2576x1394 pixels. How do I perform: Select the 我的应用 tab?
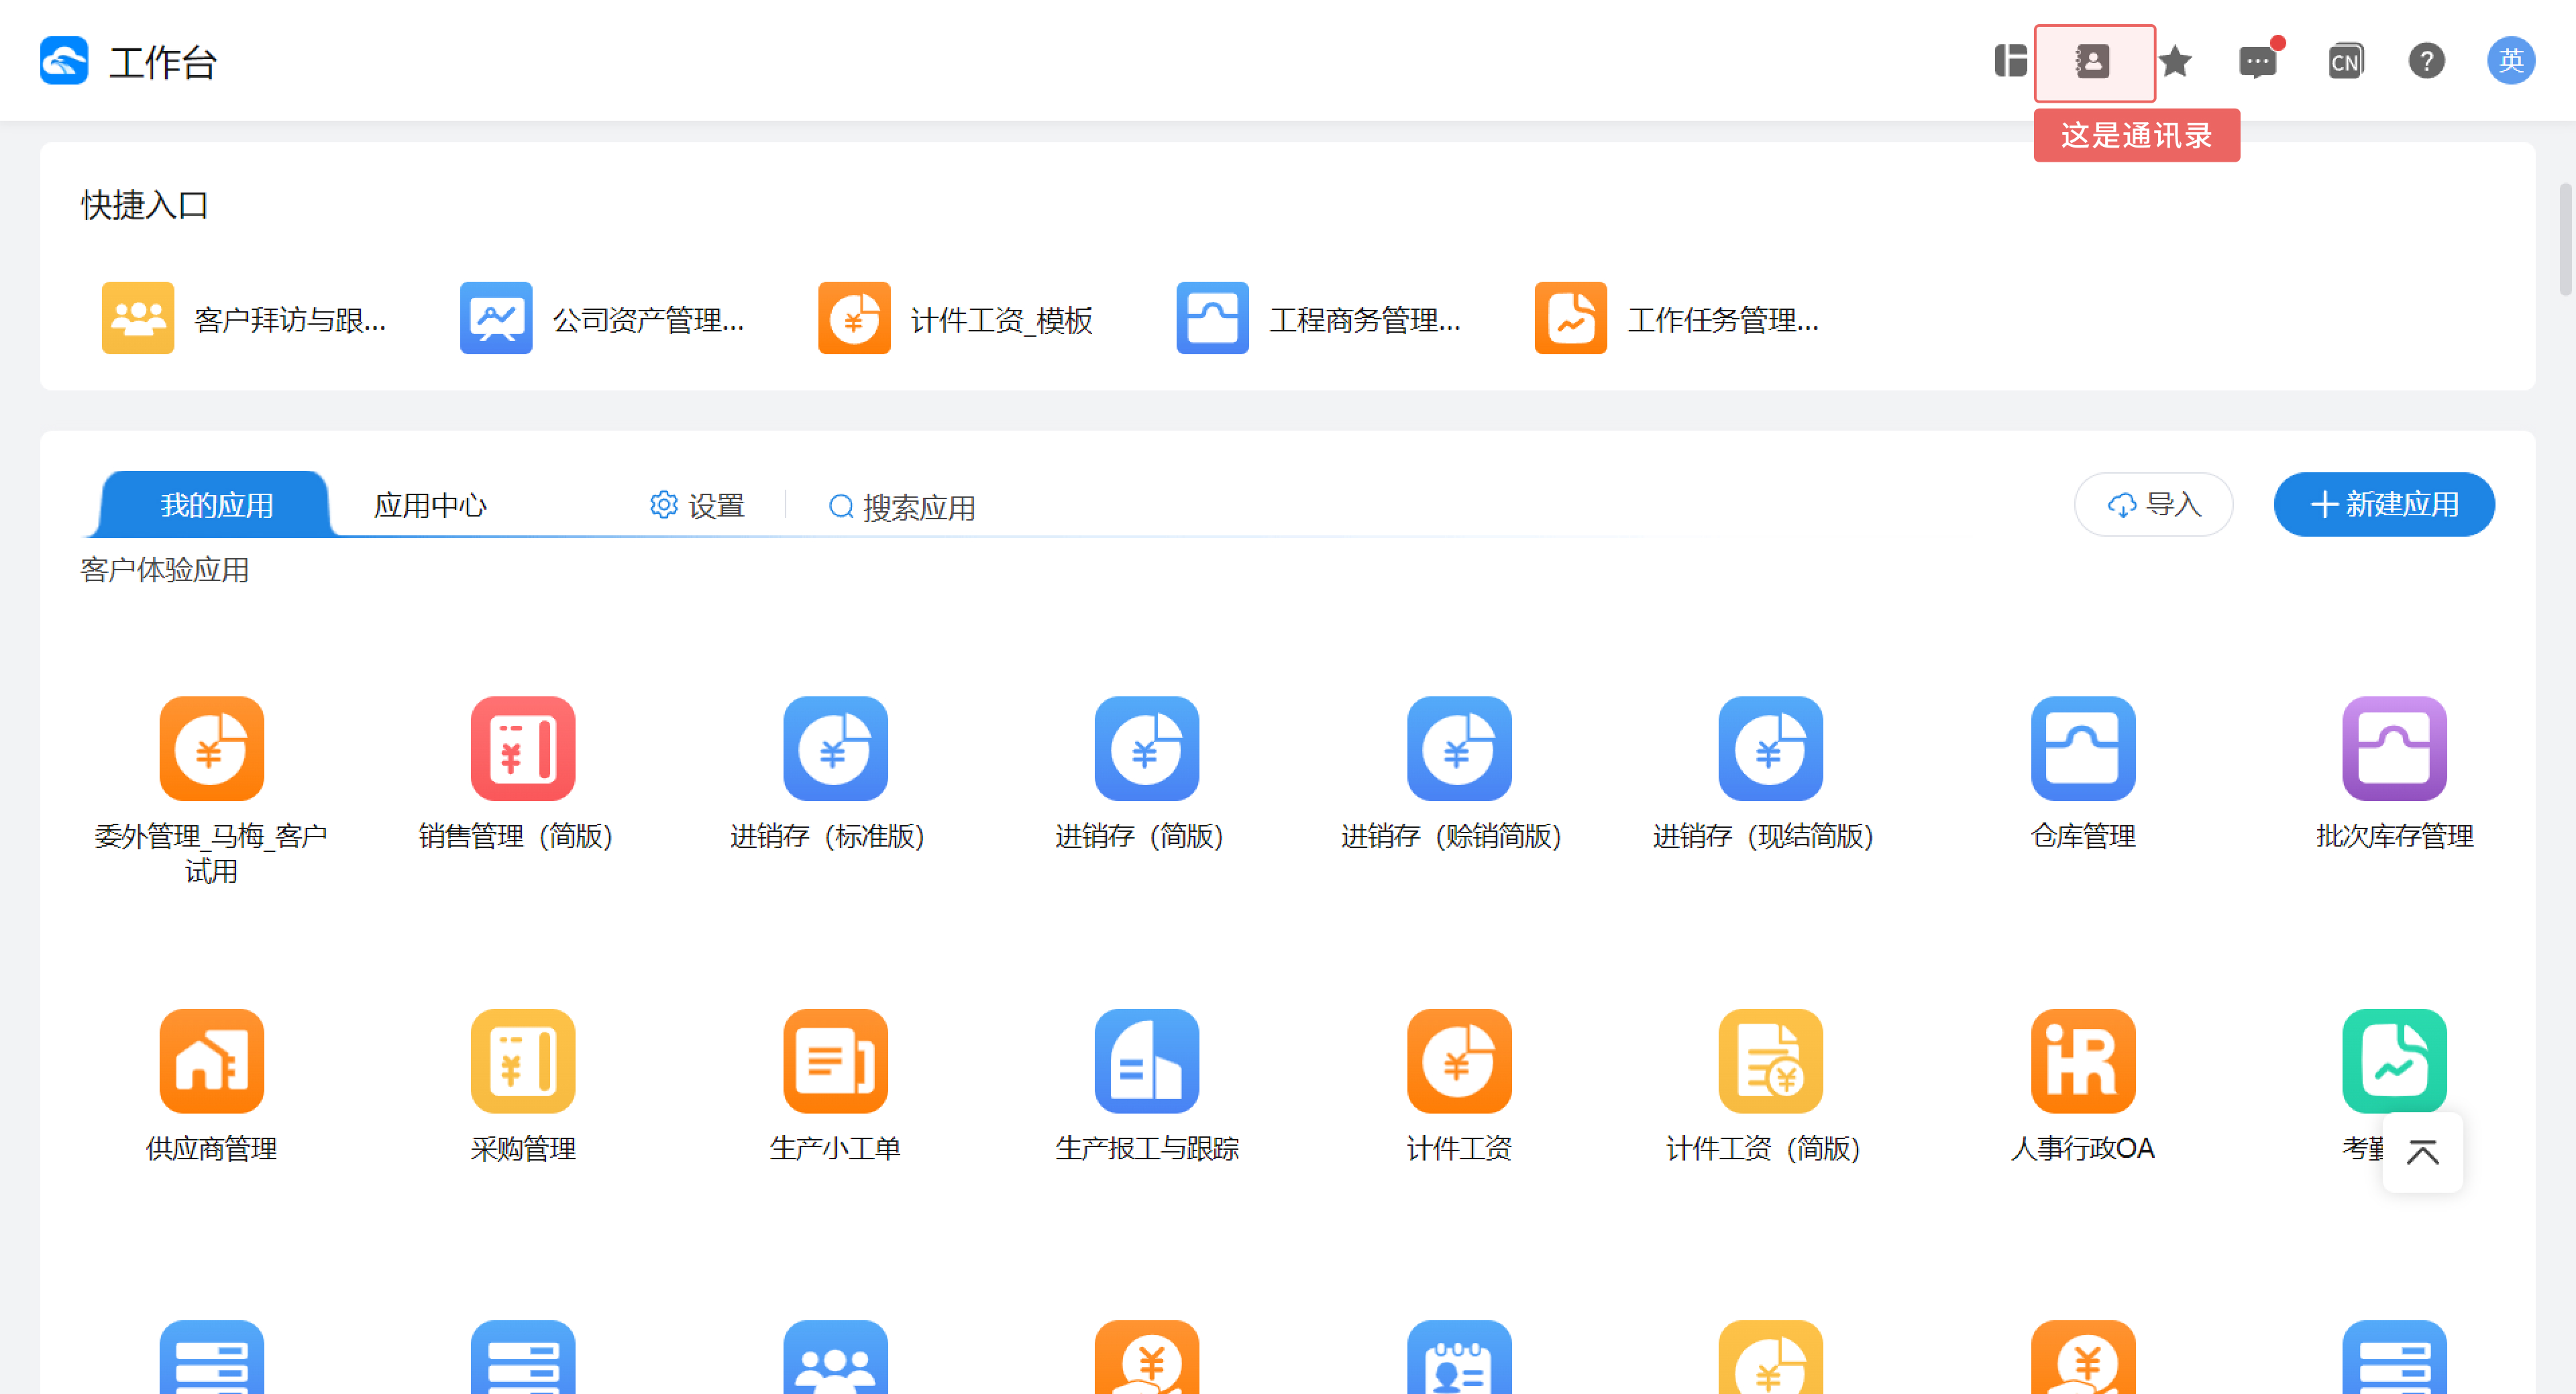217,504
